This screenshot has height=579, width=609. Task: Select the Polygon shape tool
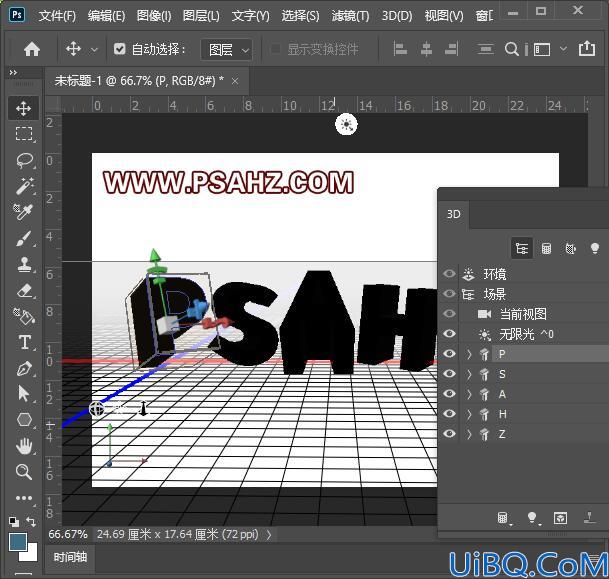point(24,420)
